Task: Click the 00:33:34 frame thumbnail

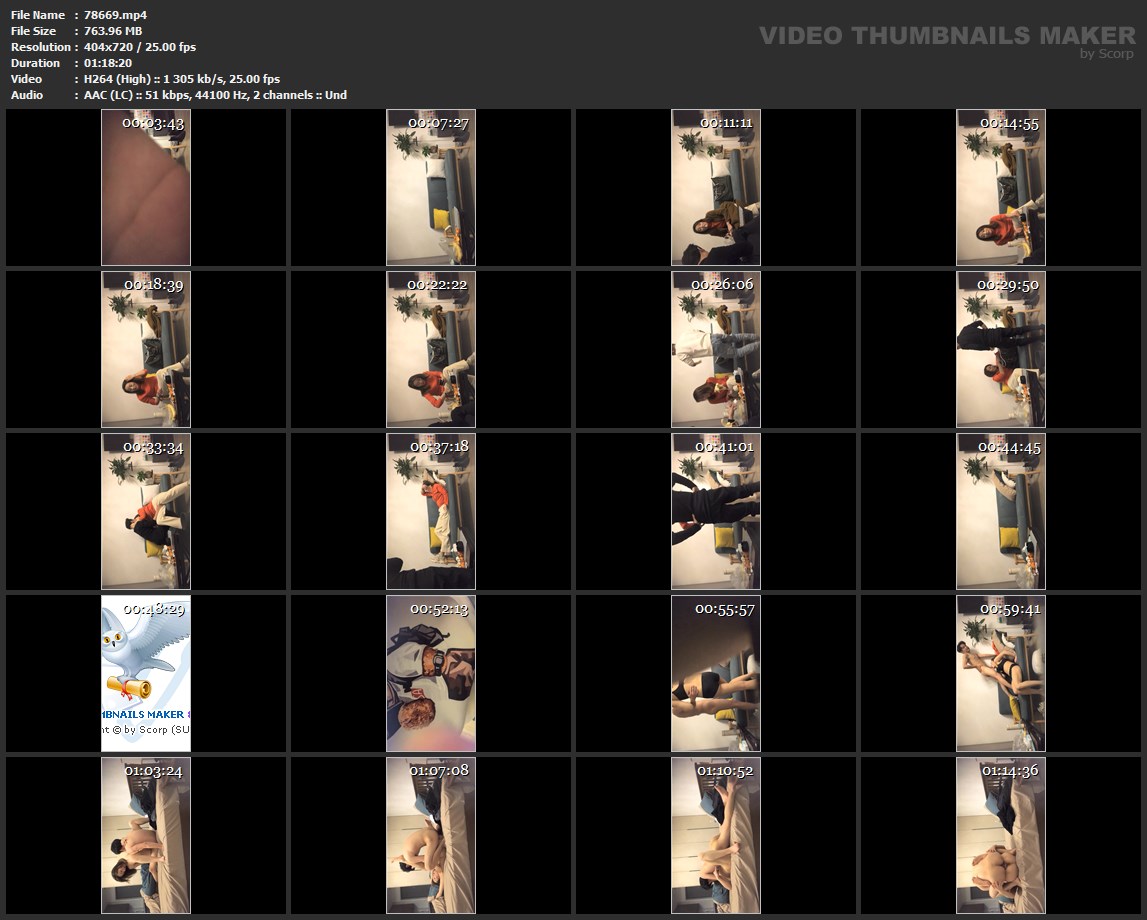Action: click(x=146, y=512)
